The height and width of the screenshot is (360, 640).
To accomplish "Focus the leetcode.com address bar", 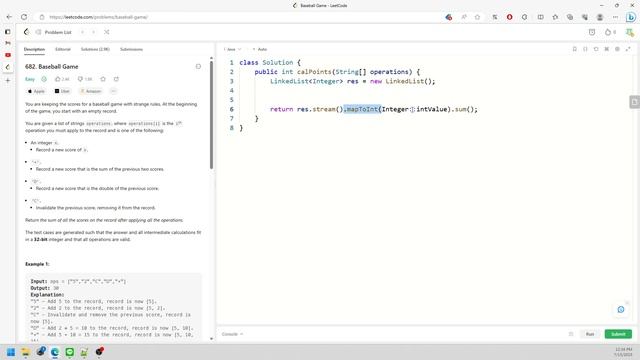I will pyautogui.click(x=245, y=17).
